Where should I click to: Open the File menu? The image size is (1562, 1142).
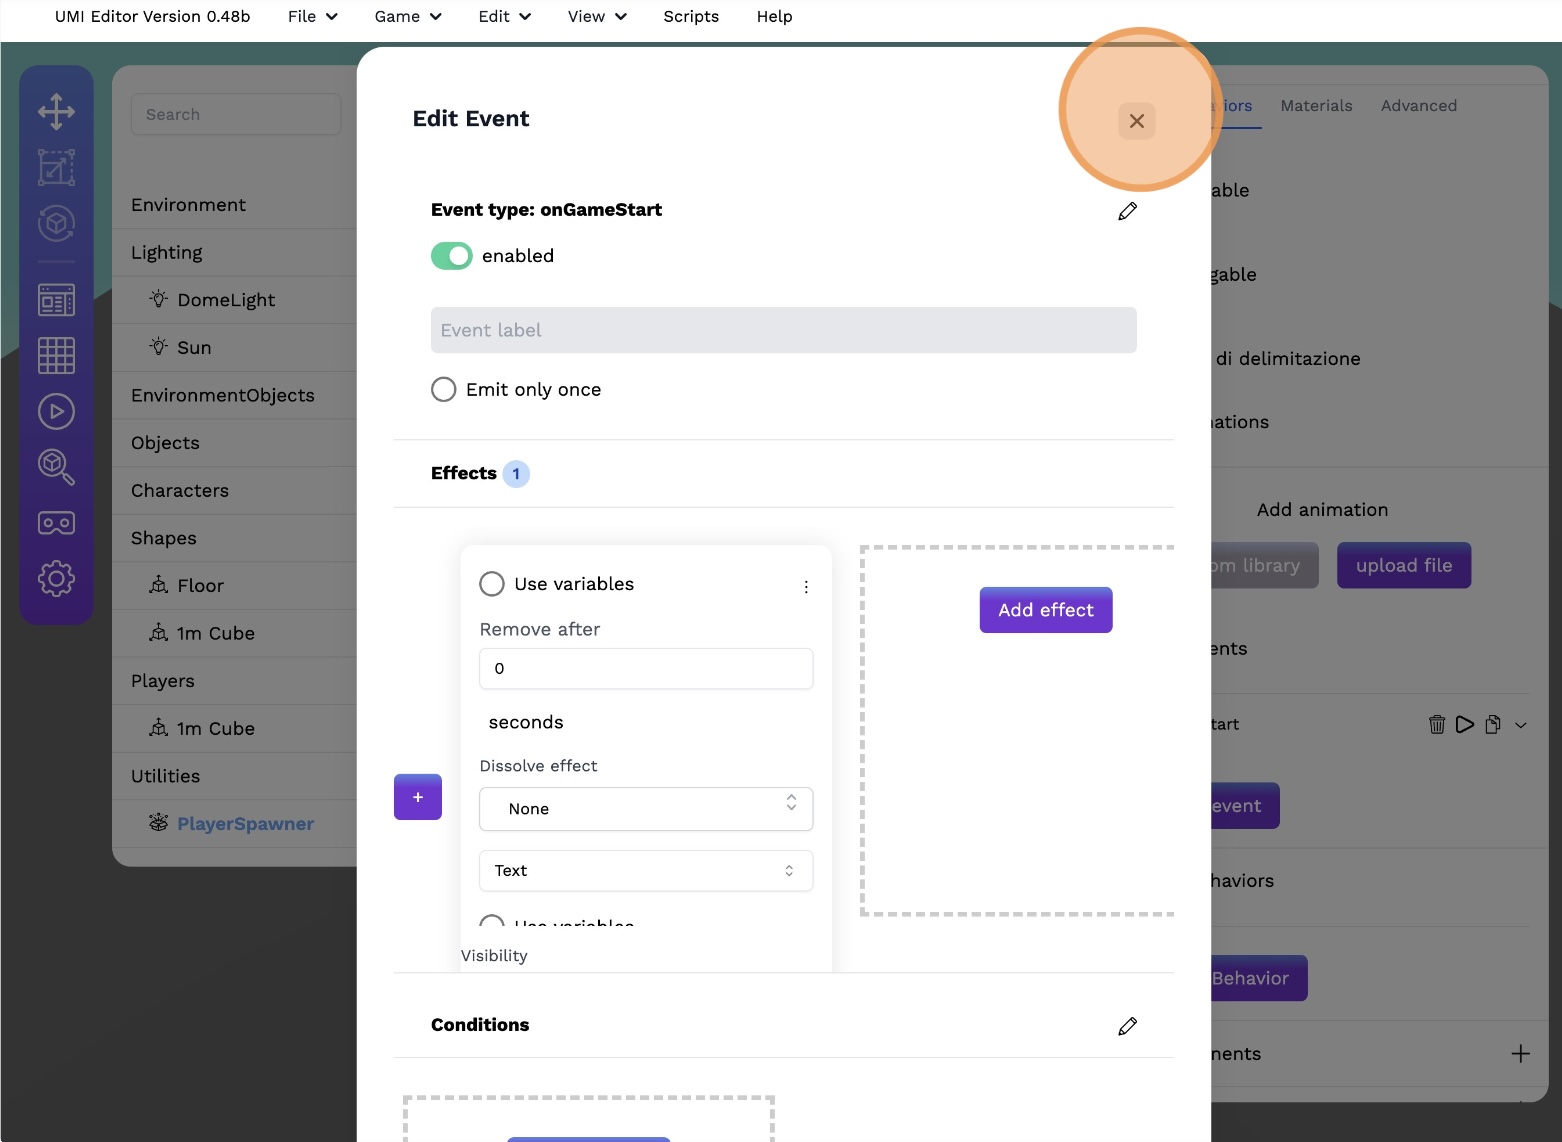pyautogui.click(x=312, y=17)
